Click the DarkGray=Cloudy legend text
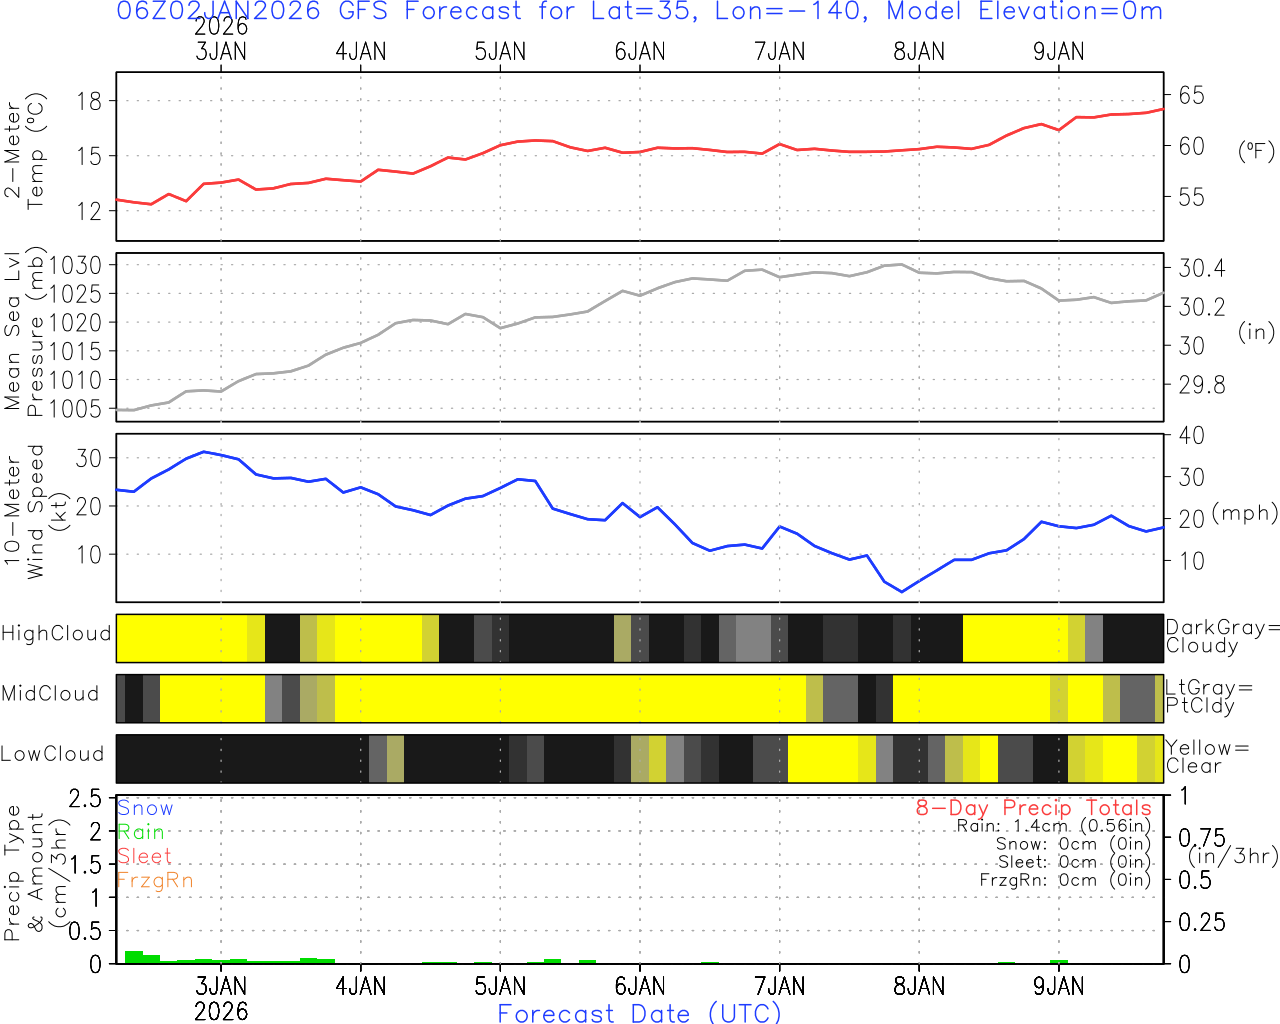This screenshot has height=1024, width=1280. click(x=1222, y=637)
